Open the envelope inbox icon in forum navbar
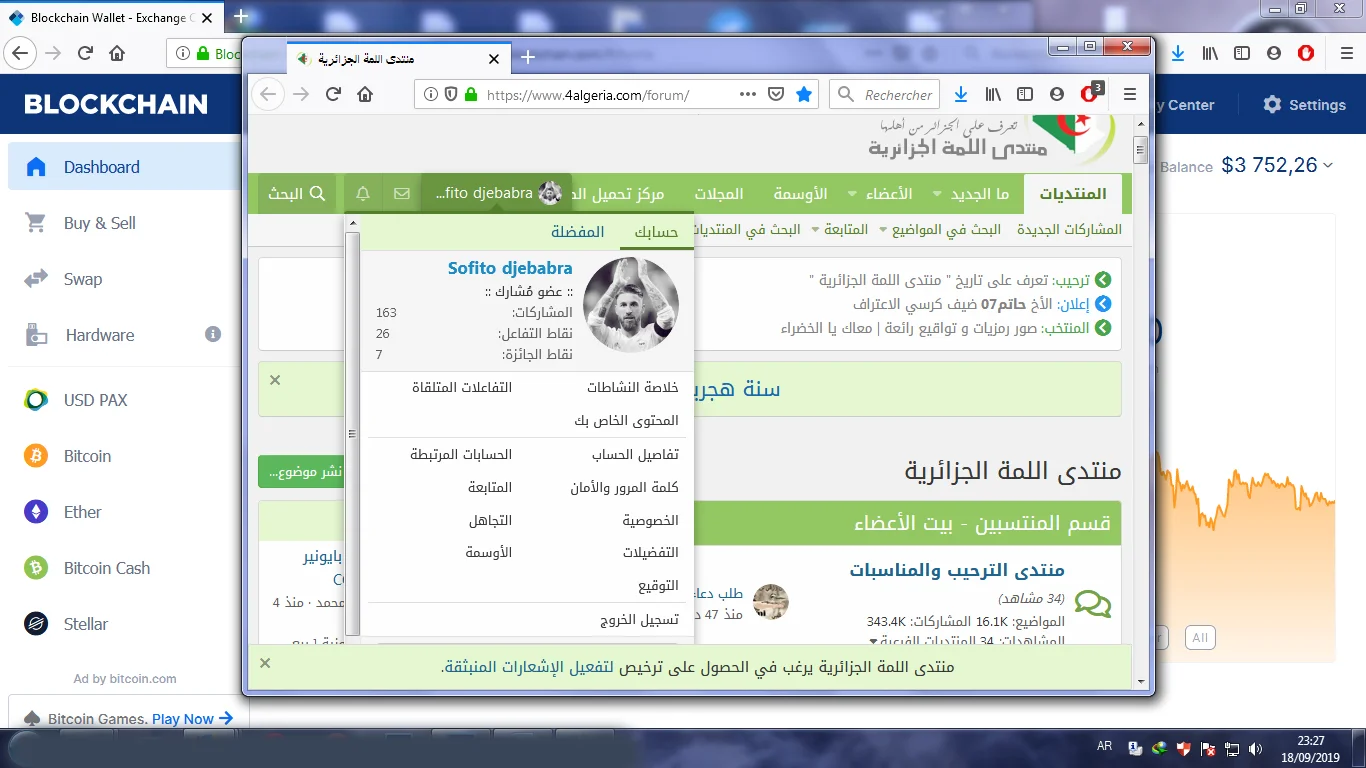The image size is (1366, 768). 402,194
